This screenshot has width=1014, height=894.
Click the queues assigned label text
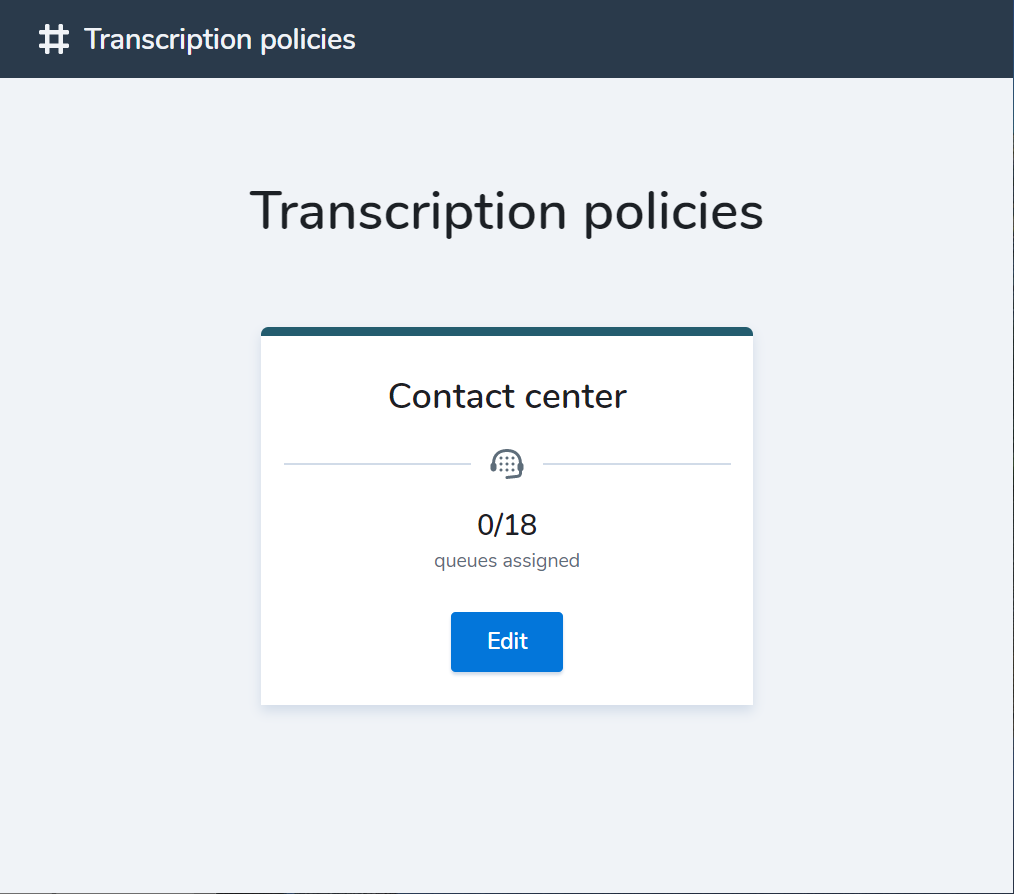507,560
